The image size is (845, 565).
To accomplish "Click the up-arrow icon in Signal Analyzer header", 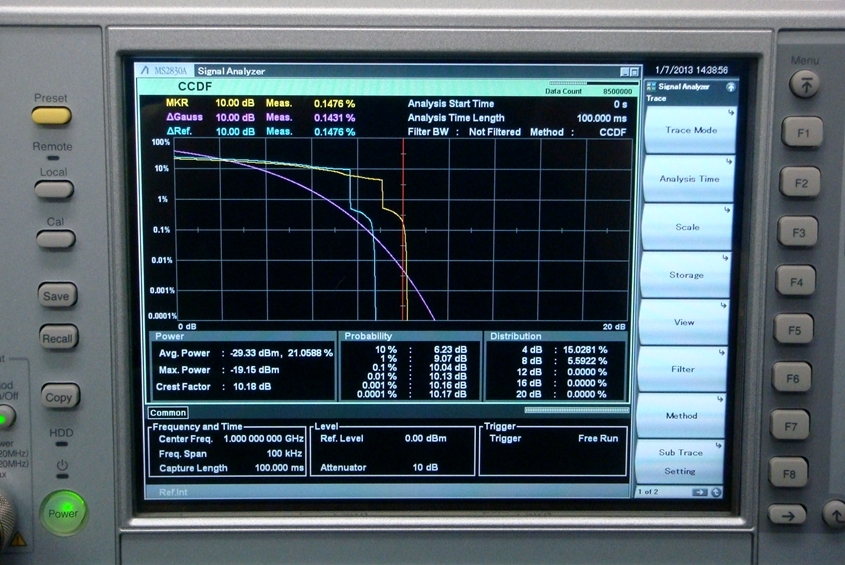I will (x=731, y=87).
